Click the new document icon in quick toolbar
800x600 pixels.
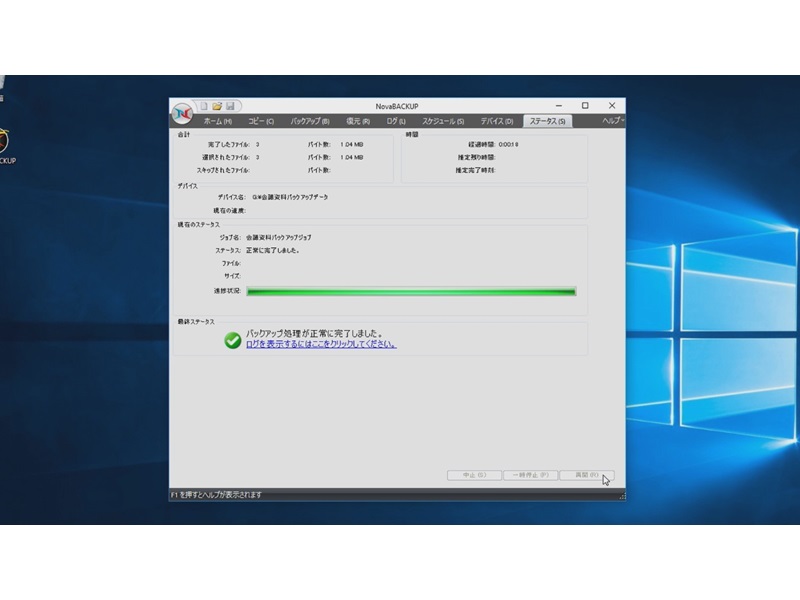204,106
